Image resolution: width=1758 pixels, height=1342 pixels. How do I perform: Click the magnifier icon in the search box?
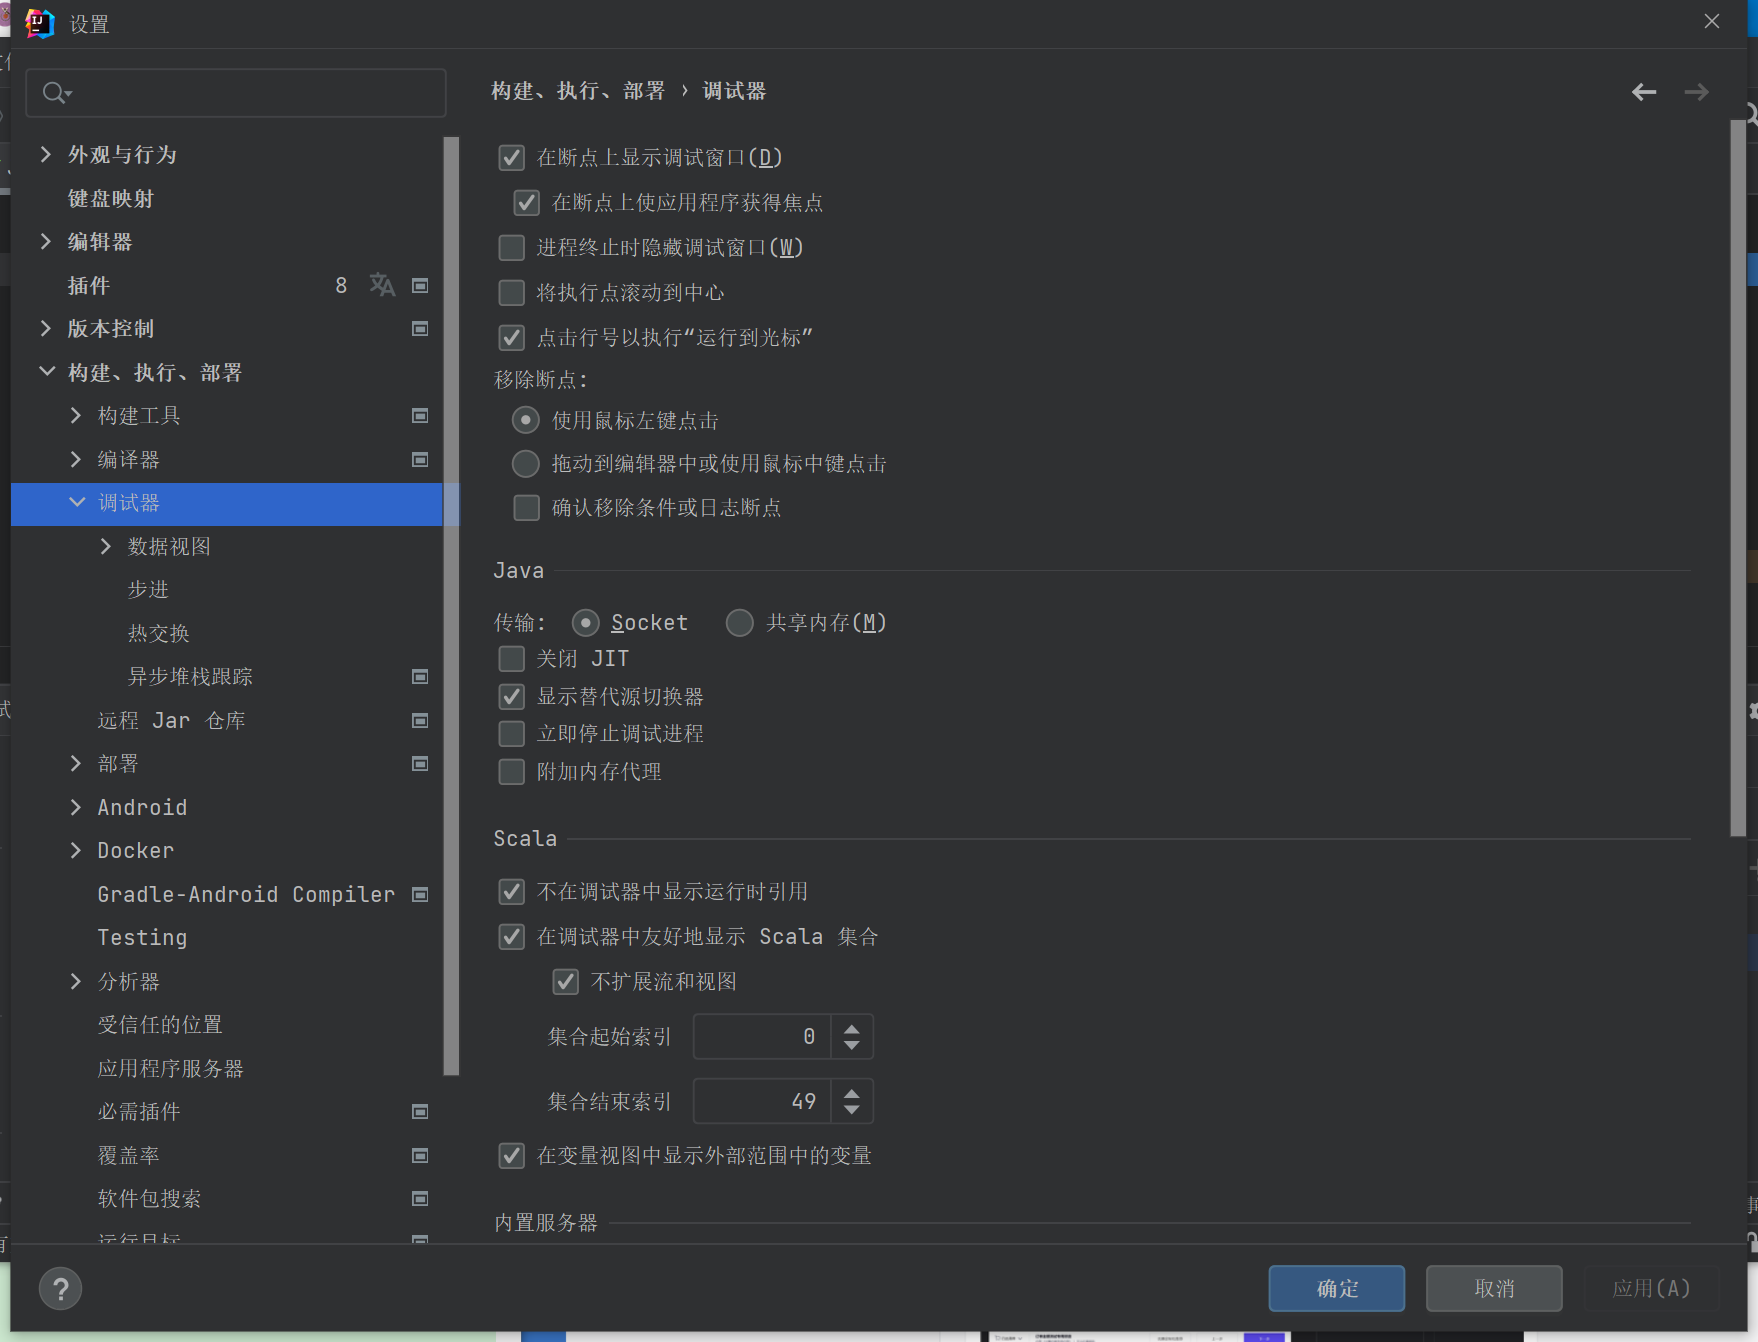click(55, 92)
